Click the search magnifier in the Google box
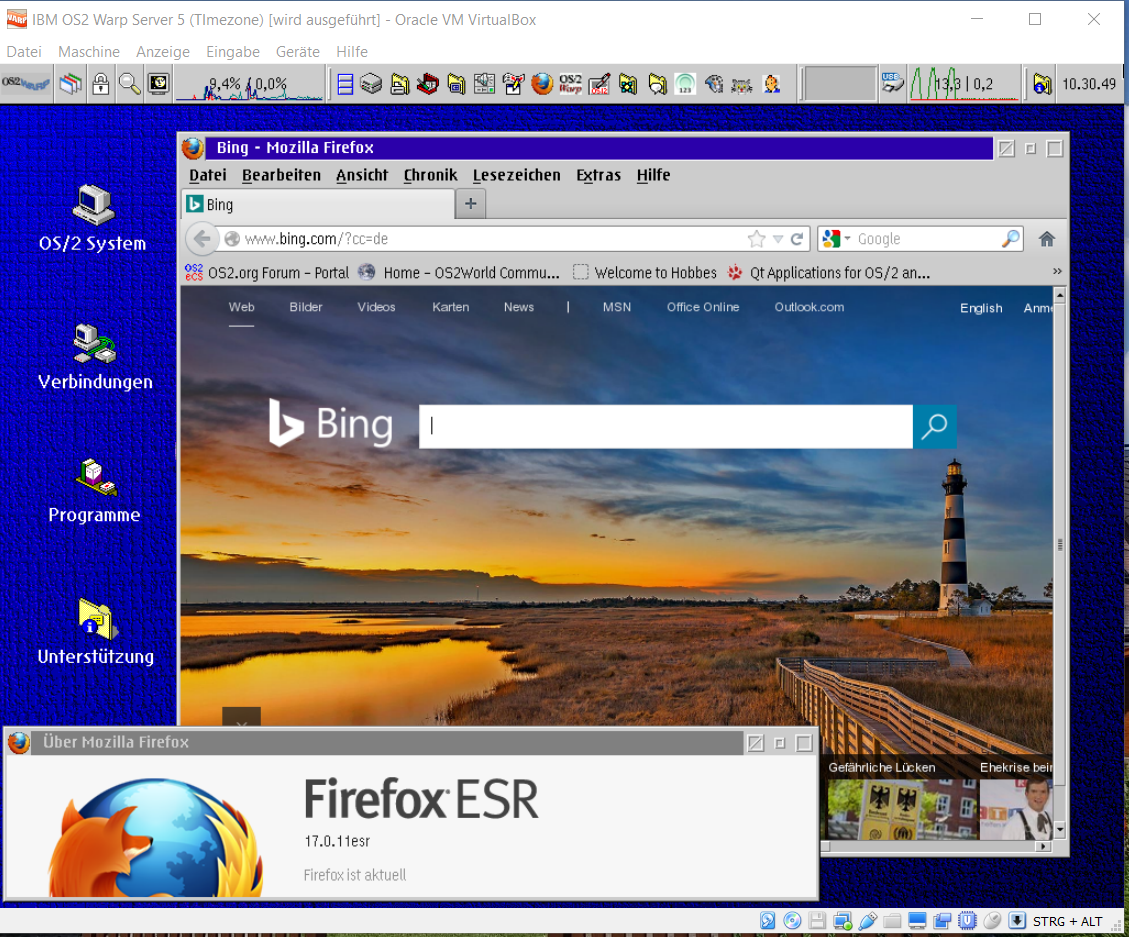 (1011, 238)
